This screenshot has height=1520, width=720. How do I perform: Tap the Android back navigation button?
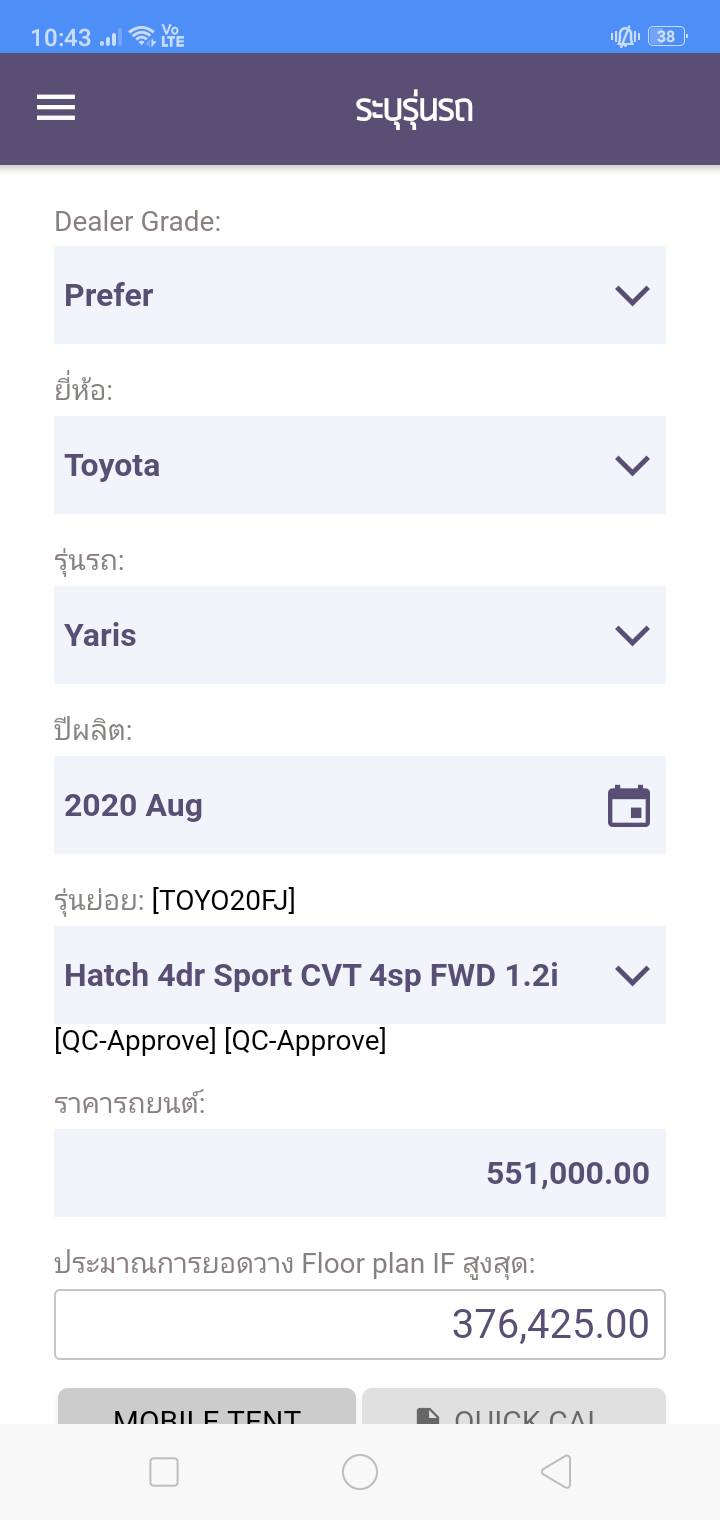click(x=556, y=1472)
